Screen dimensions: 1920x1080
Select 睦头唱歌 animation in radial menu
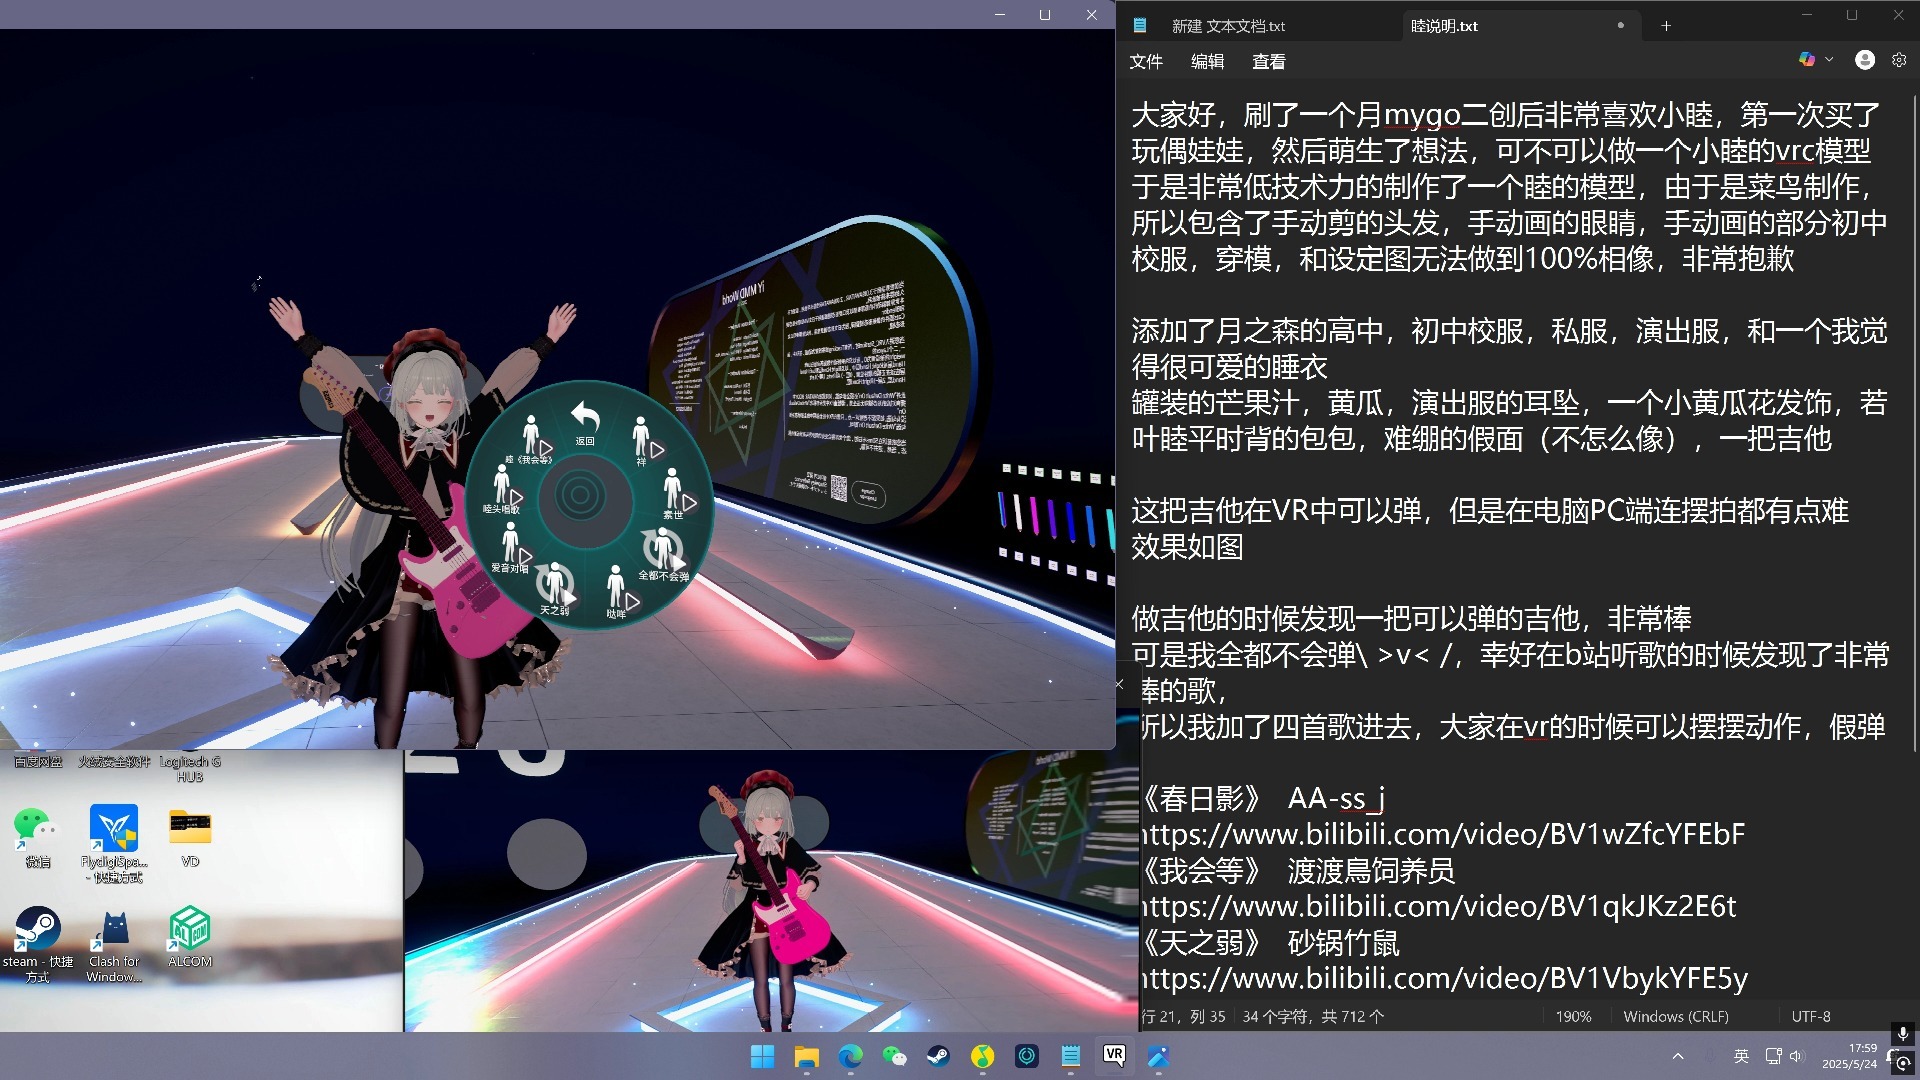[x=505, y=489]
